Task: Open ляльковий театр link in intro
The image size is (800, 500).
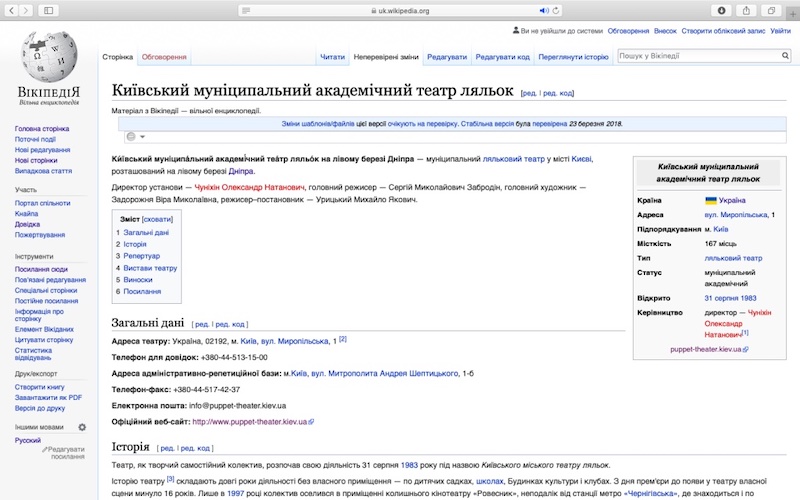Action: point(513,159)
